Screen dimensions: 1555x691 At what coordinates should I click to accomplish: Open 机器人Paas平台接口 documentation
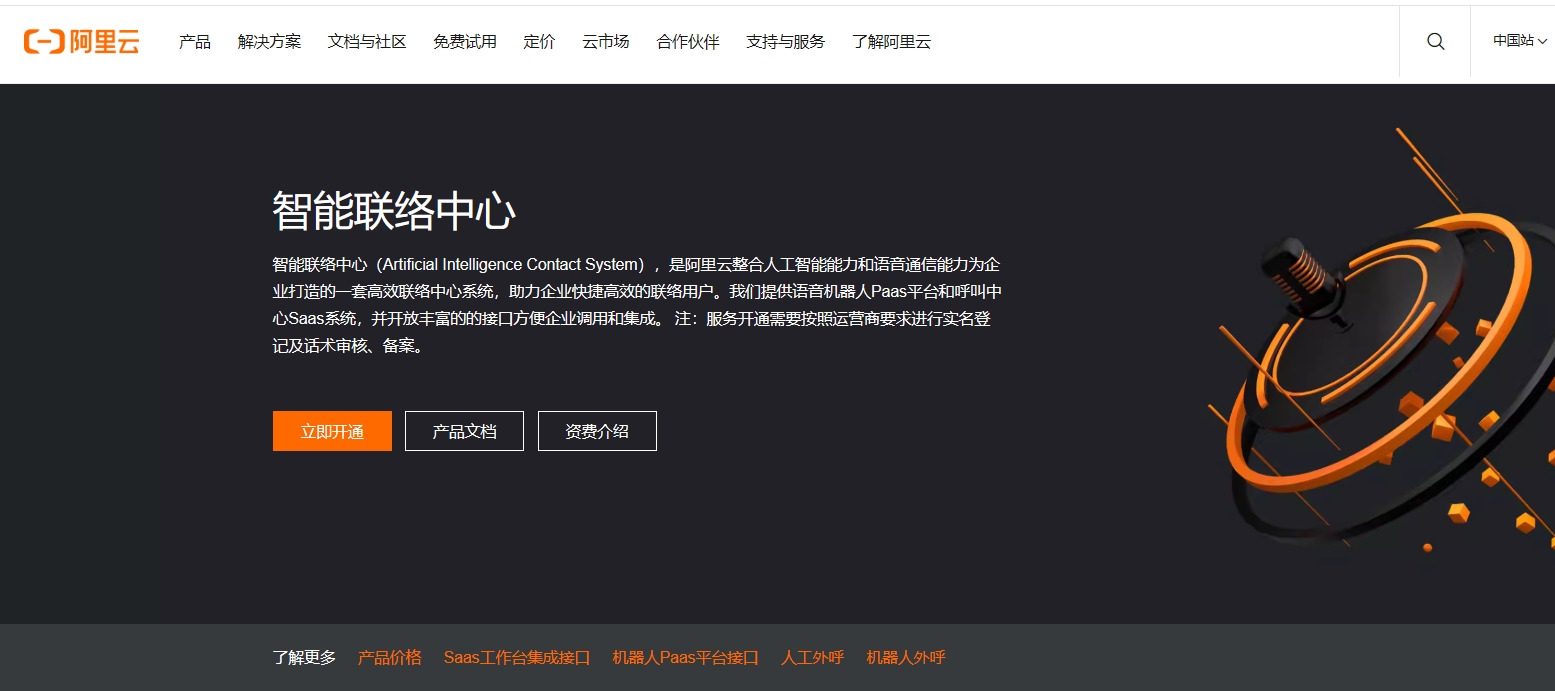point(684,658)
